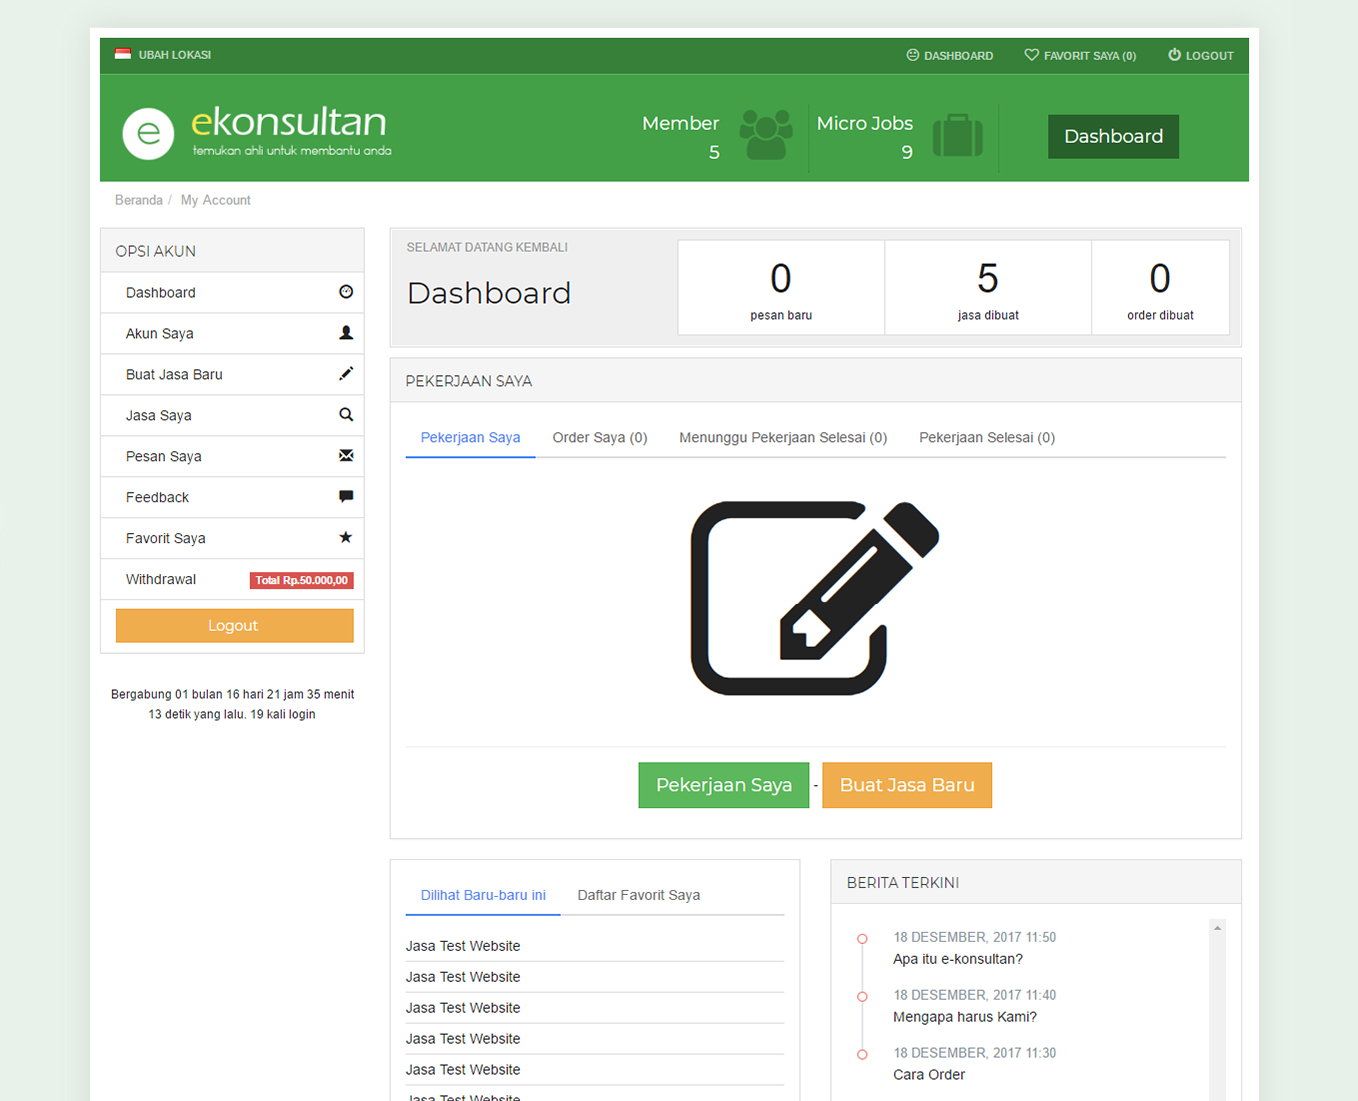This screenshot has width=1358, height=1101.
Task: Click the magnifier icon beside Jasa Saya
Action: tap(346, 415)
